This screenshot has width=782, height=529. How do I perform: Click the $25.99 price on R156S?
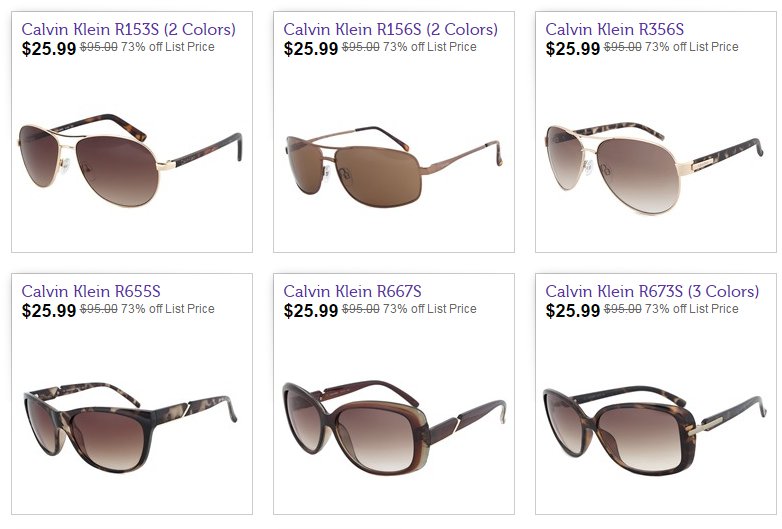tap(311, 48)
